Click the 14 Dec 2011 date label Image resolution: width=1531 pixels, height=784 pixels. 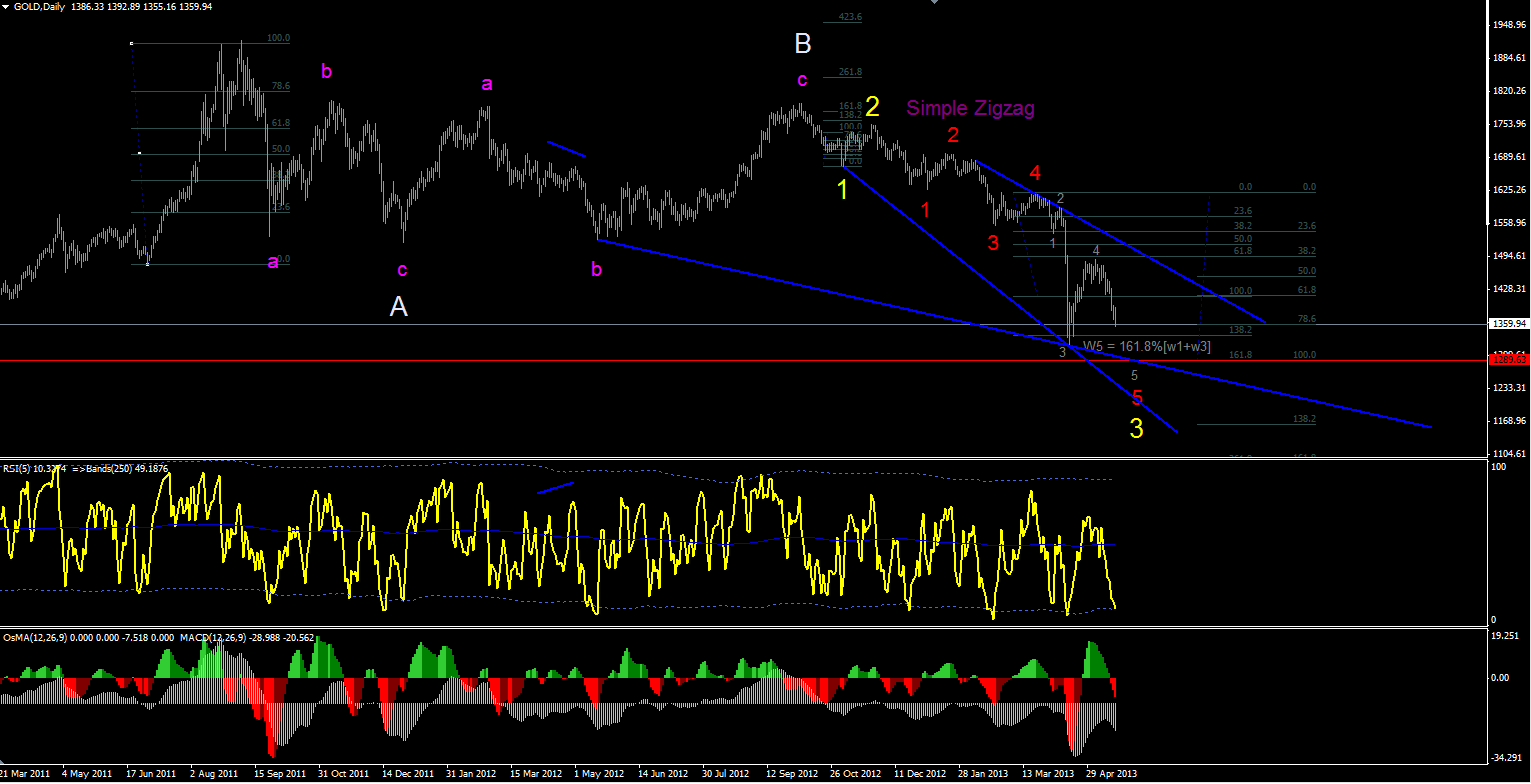pos(408,773)
